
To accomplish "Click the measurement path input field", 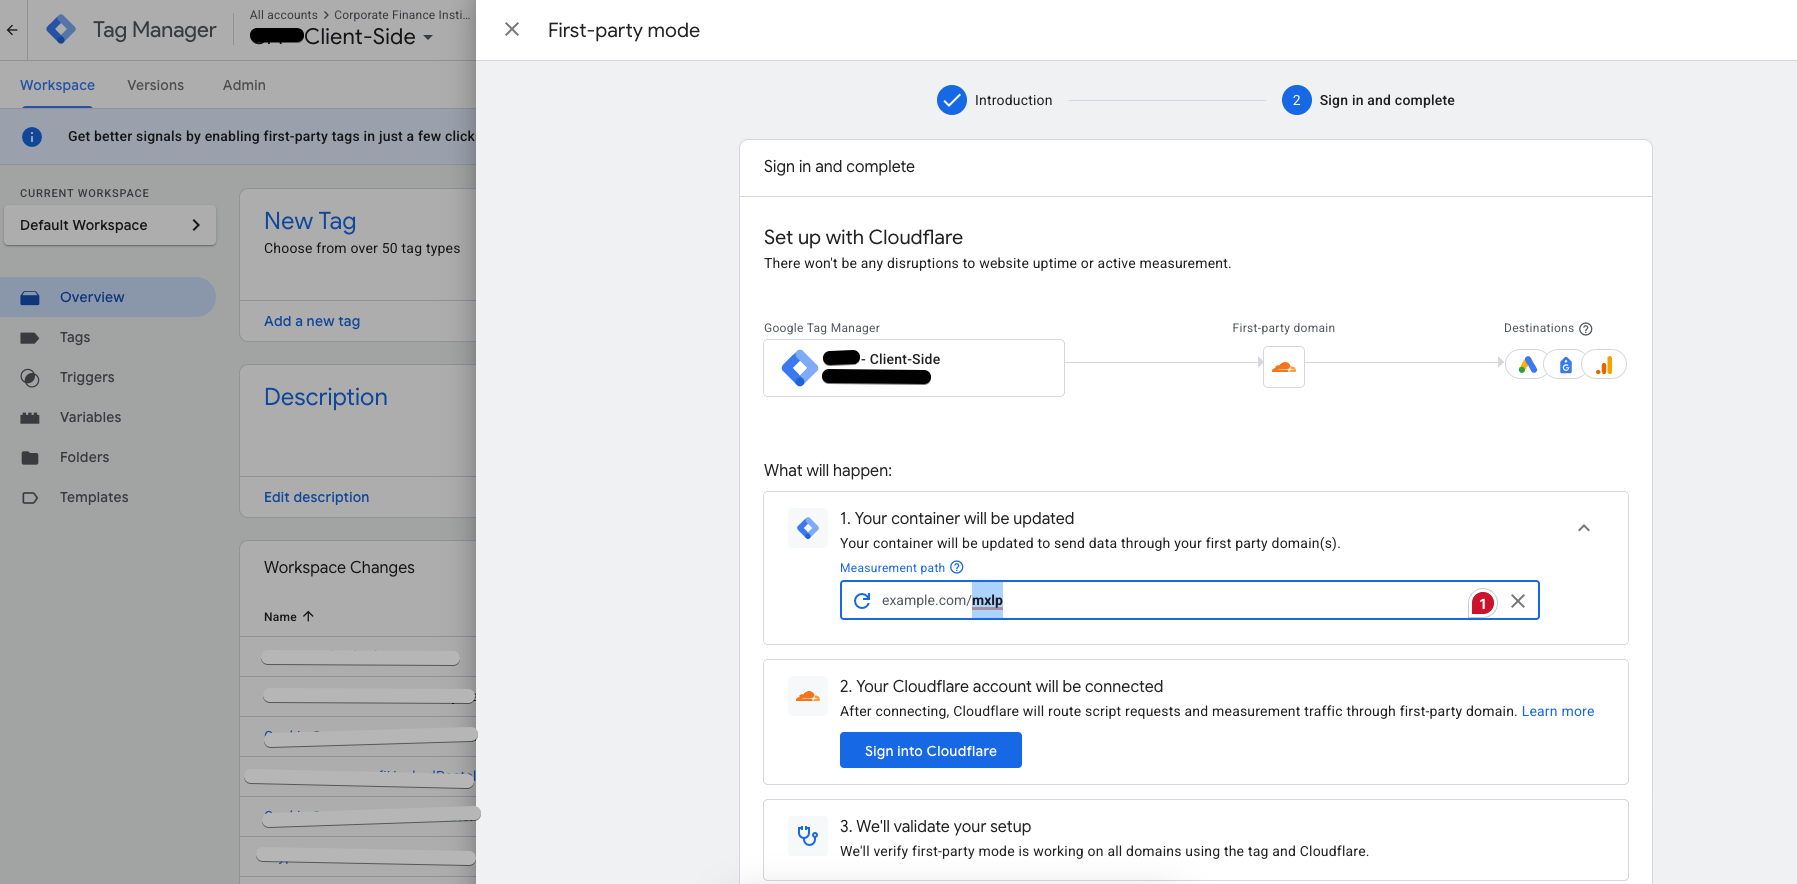I will tap(1190, 600).
